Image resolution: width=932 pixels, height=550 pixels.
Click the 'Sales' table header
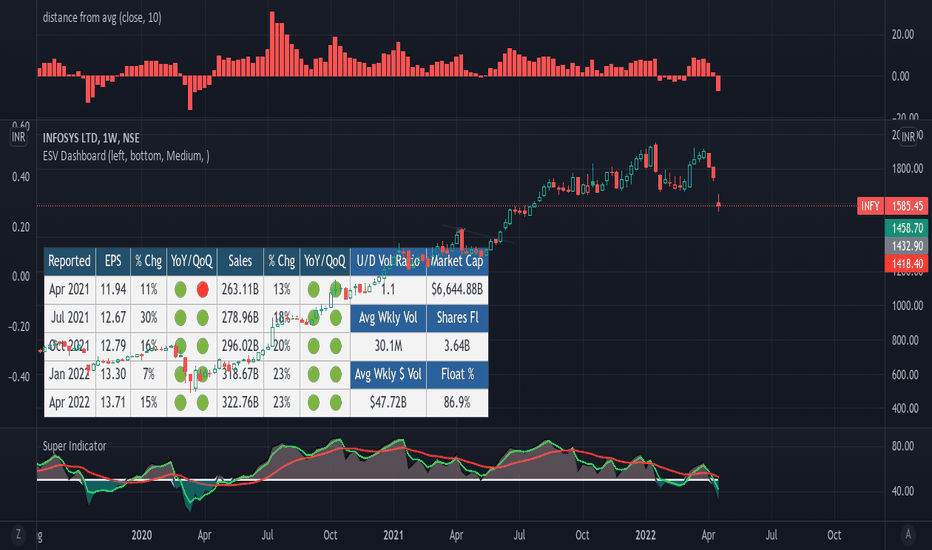pos(240,261)
